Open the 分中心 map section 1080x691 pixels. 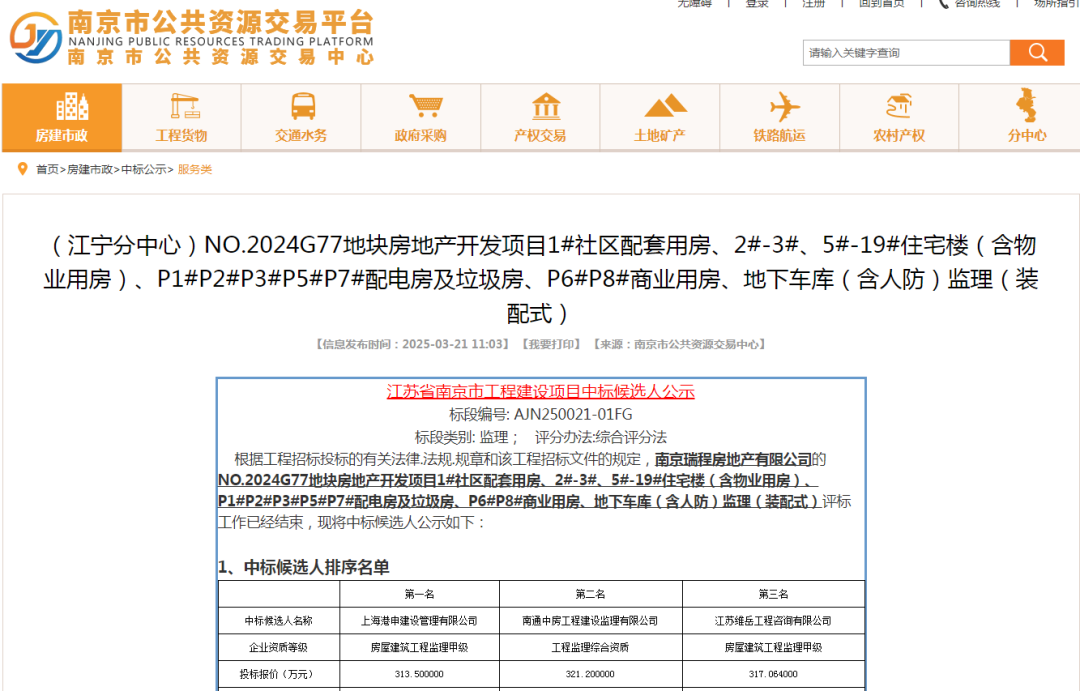pos(1027,117)
